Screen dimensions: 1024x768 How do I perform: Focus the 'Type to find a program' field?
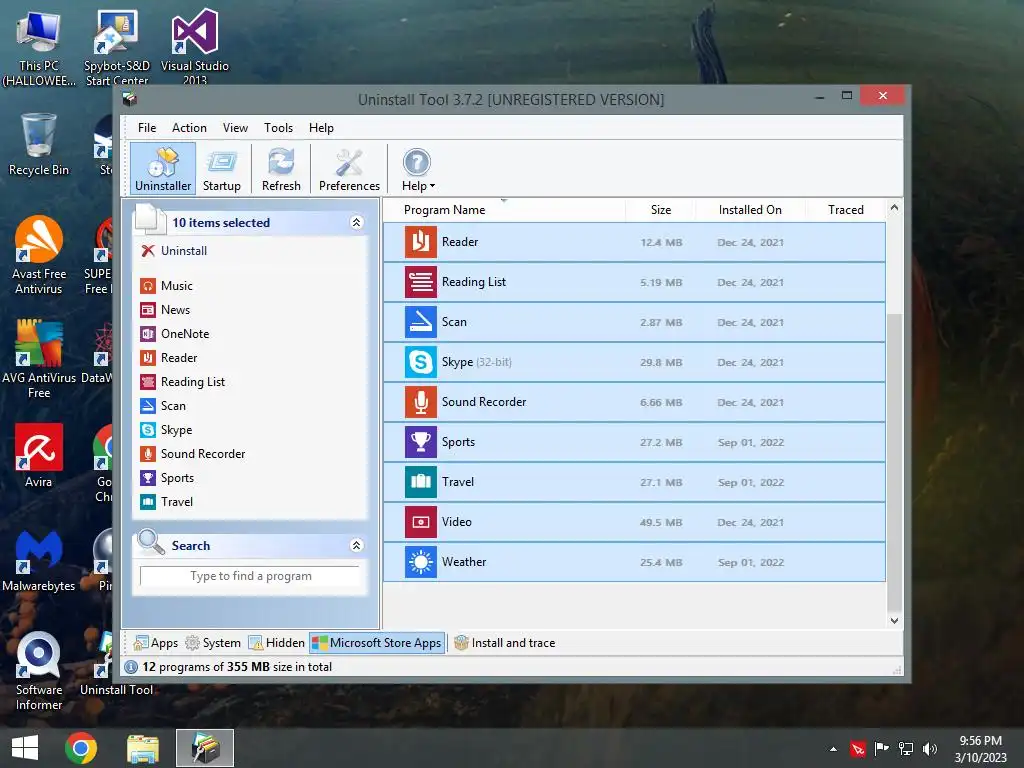tap(250, 576)
